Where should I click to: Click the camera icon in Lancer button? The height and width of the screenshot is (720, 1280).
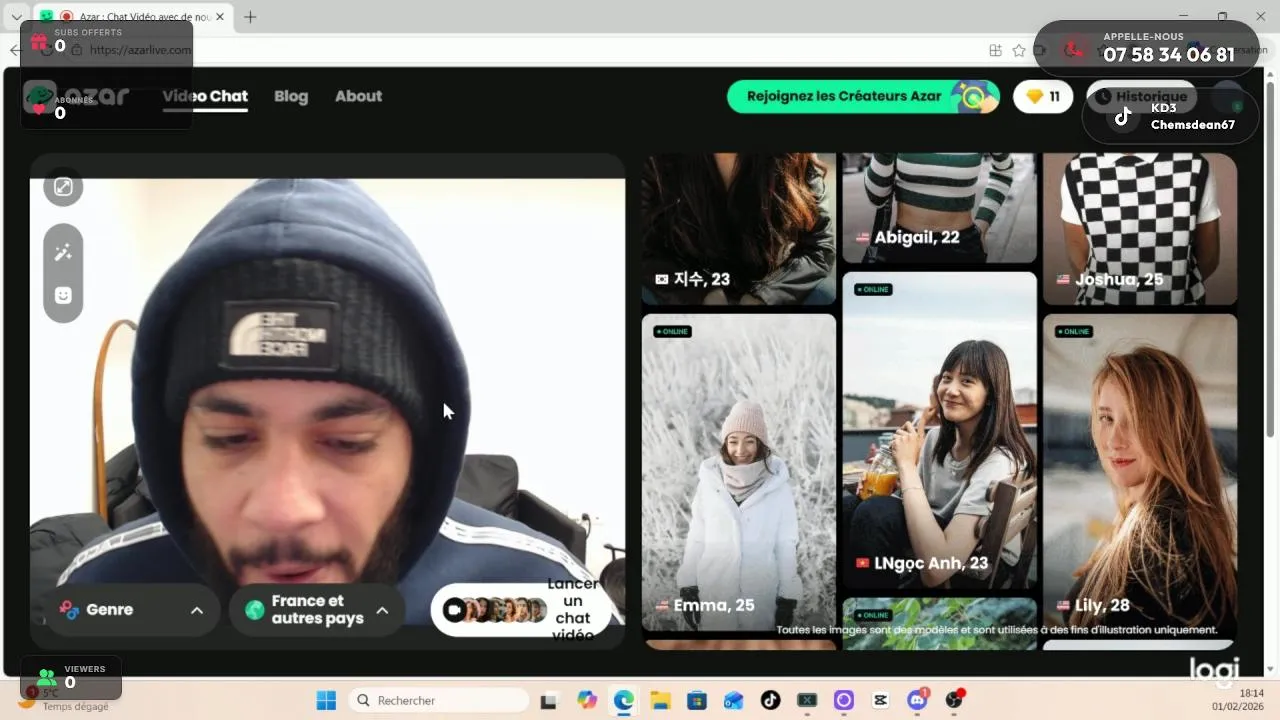coord(454,610)
